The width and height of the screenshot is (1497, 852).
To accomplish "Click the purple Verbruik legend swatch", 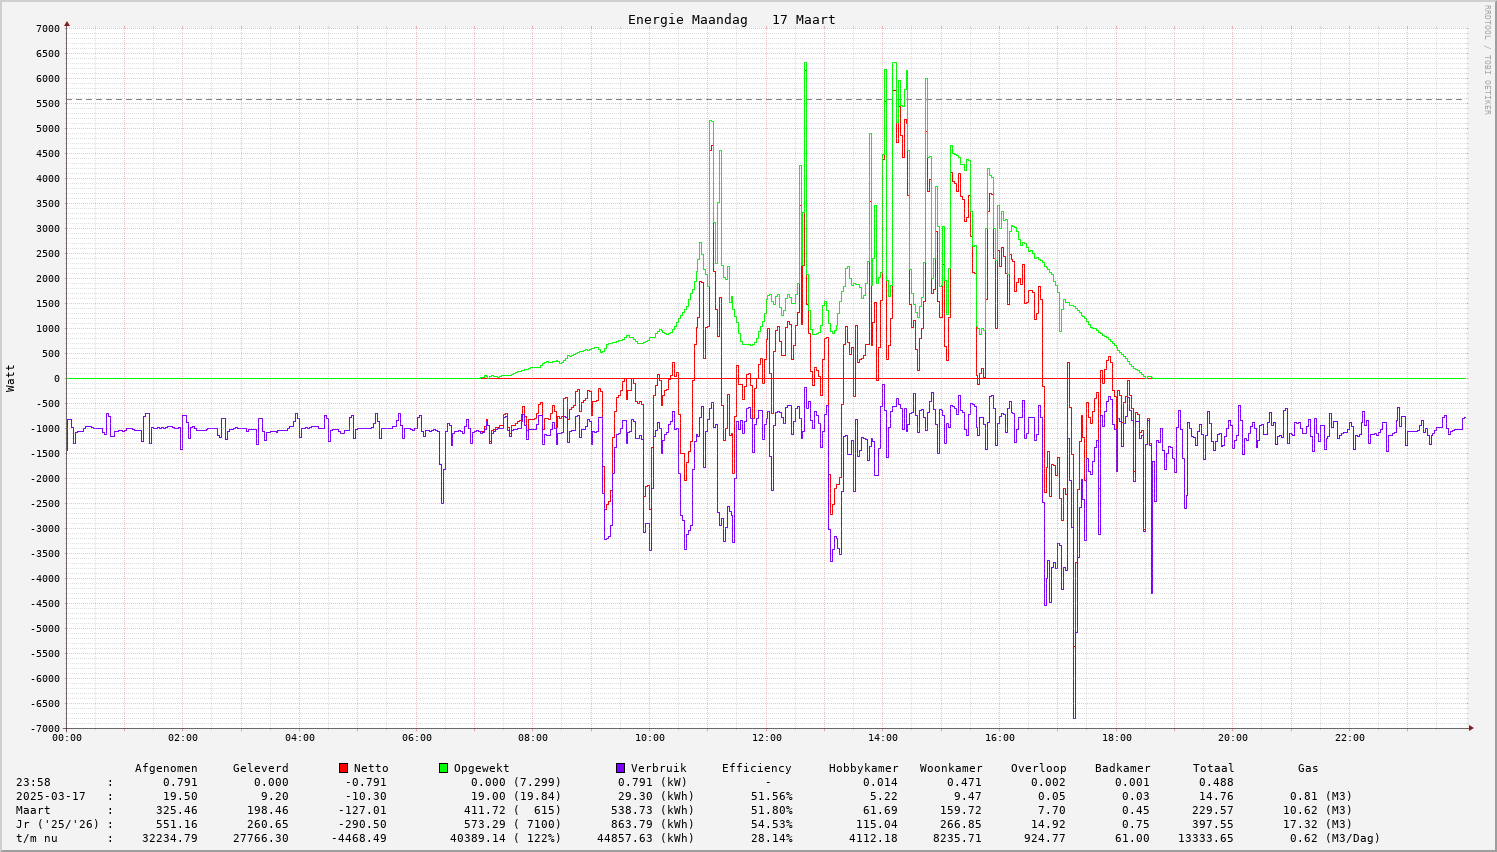I will coord(620,768).
